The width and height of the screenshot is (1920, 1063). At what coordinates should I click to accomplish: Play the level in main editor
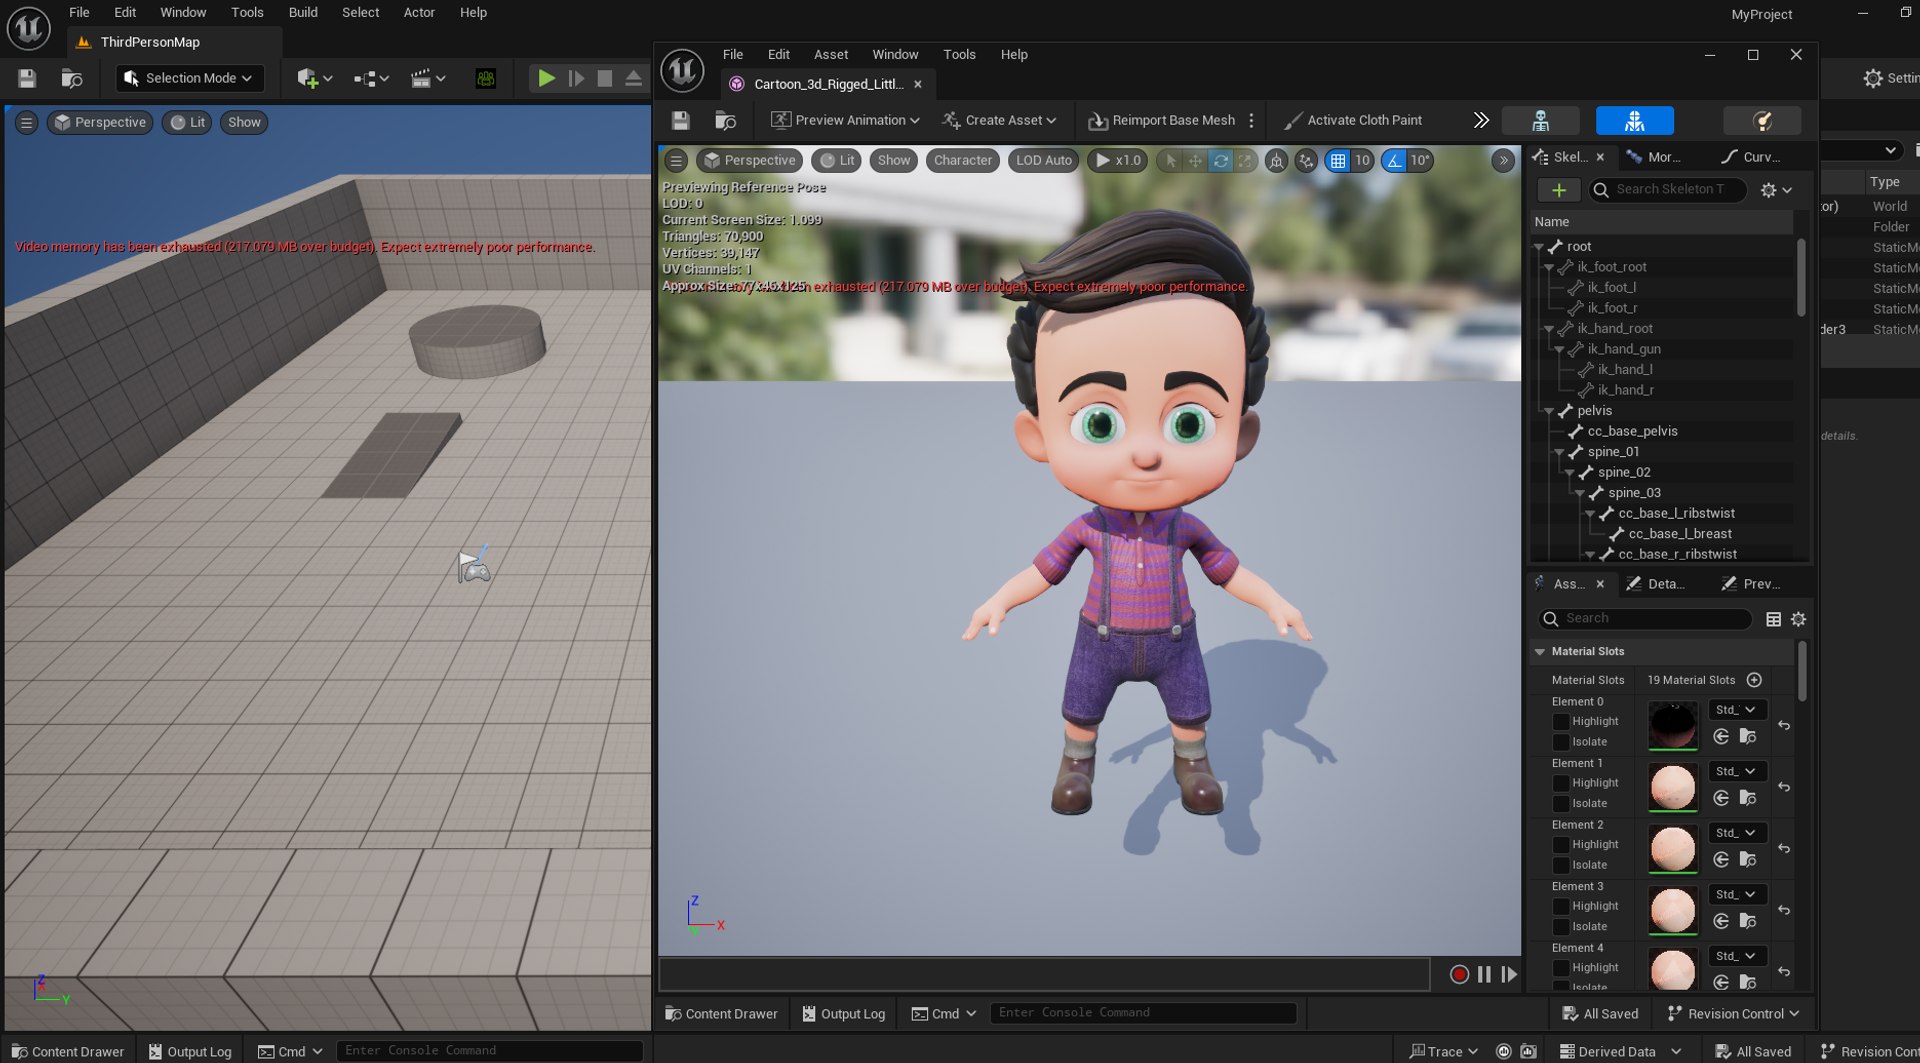click(546, 78)
